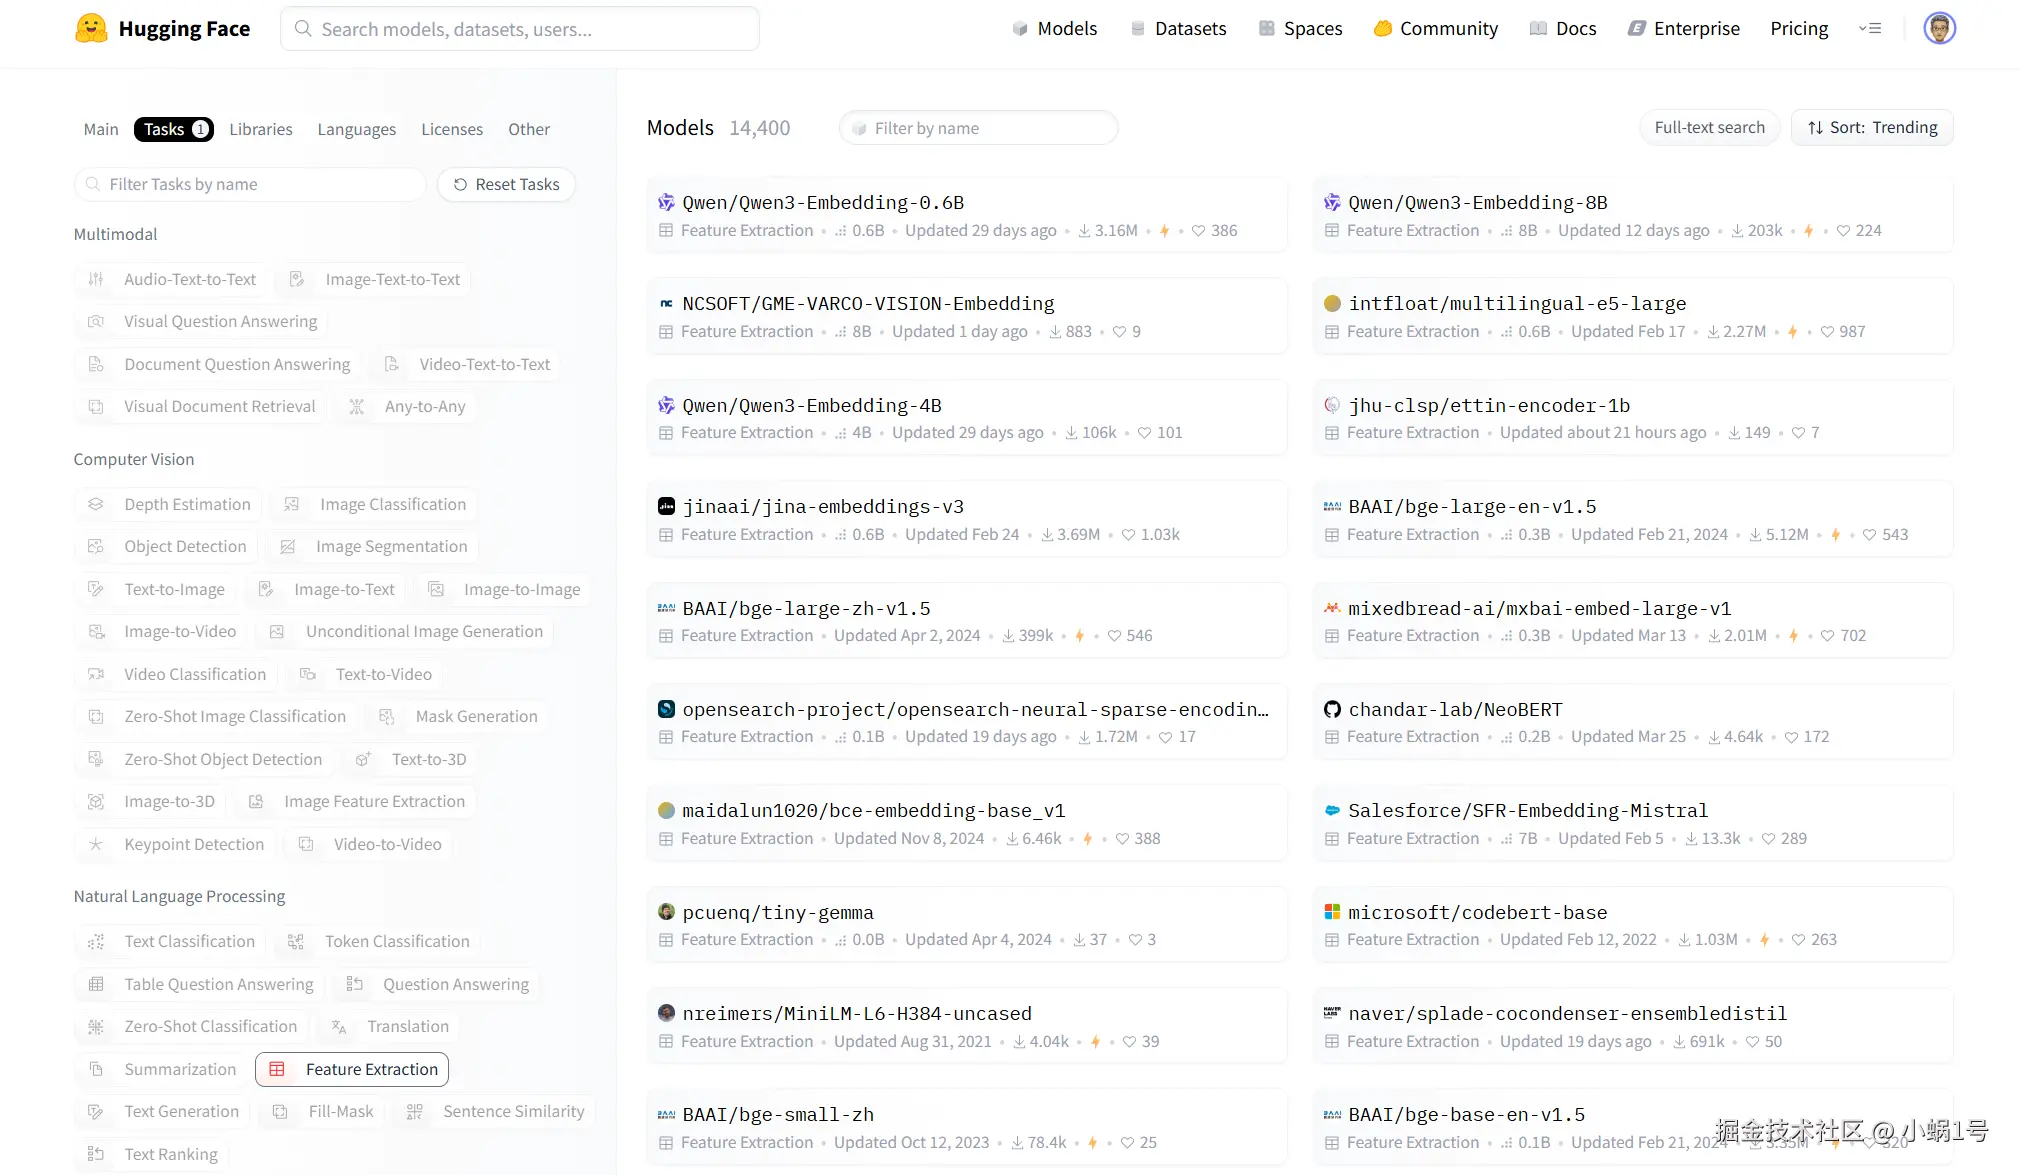This screenshot has height=1175, width=2020.
Task: Enable the Image Classification task filter
Action: 375,504
